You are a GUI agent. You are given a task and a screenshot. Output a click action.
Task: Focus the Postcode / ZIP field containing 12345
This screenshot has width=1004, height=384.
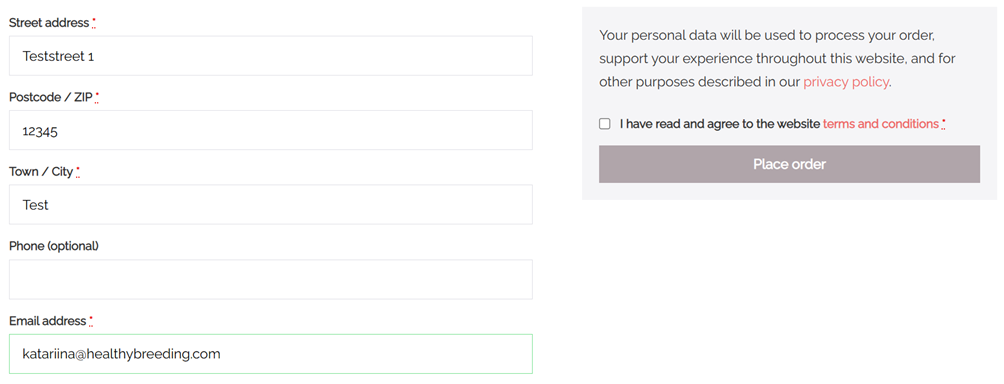tap(271, 131)
